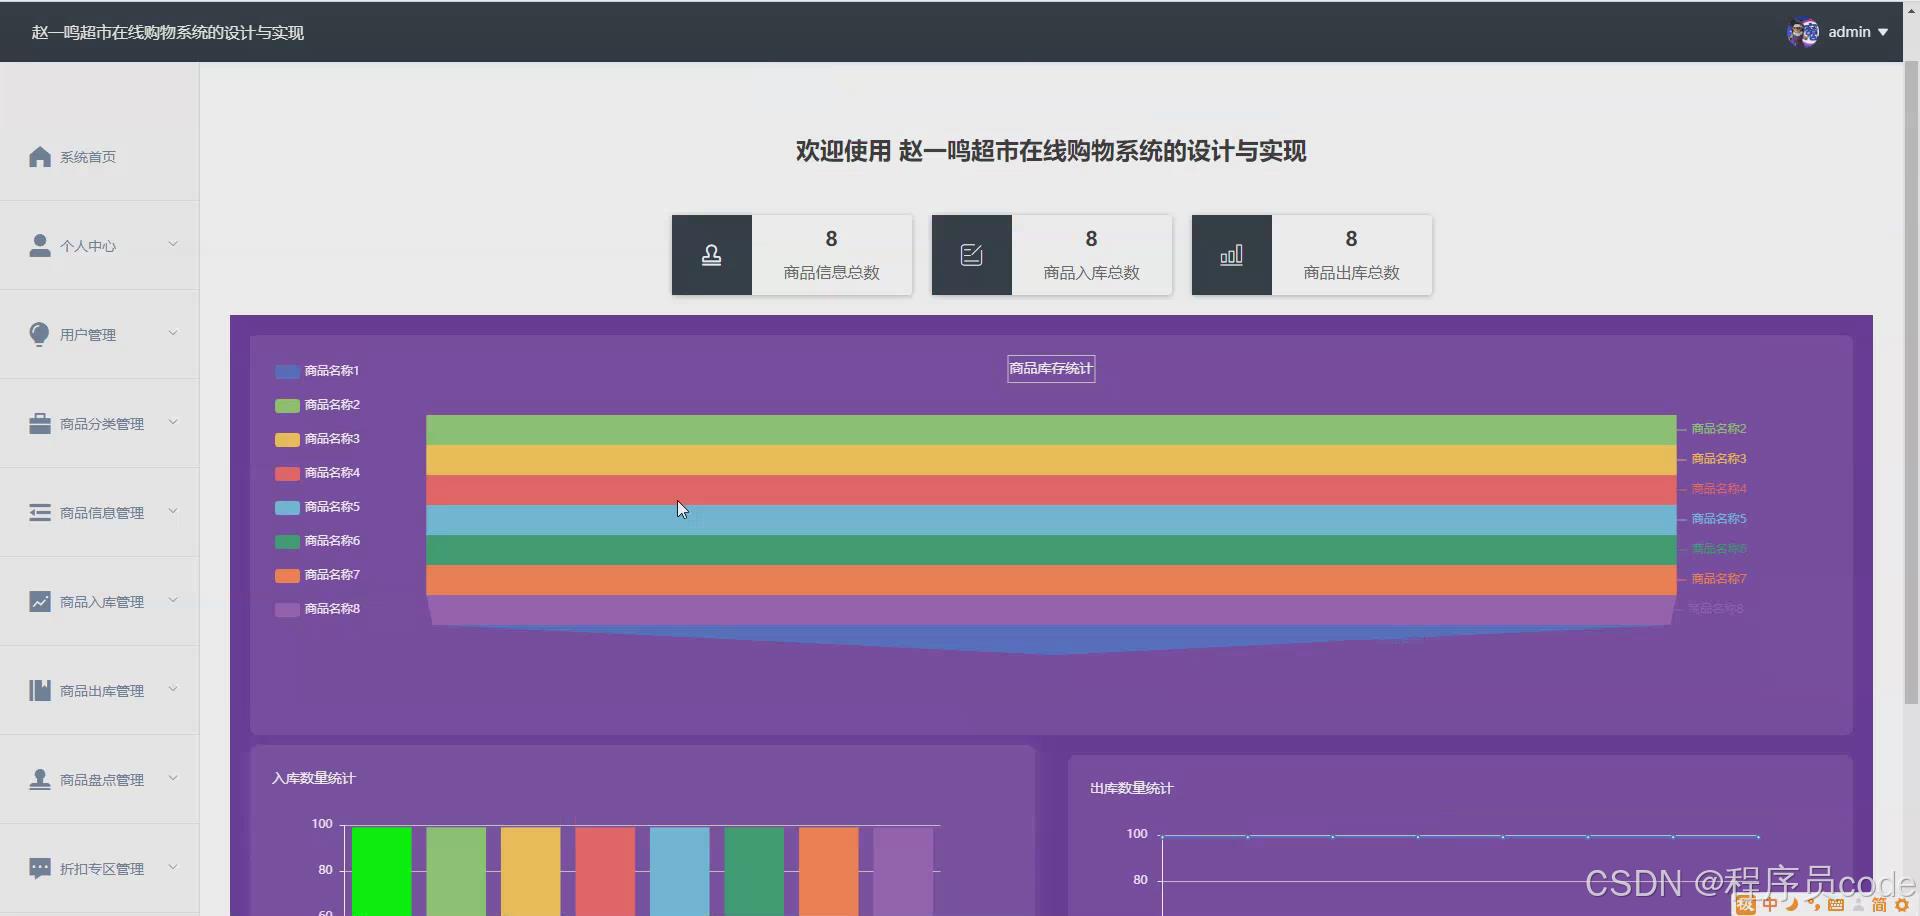1920x916 pixels.
Task: Click the 商品信息总数 label
Action: click(831, 273)
